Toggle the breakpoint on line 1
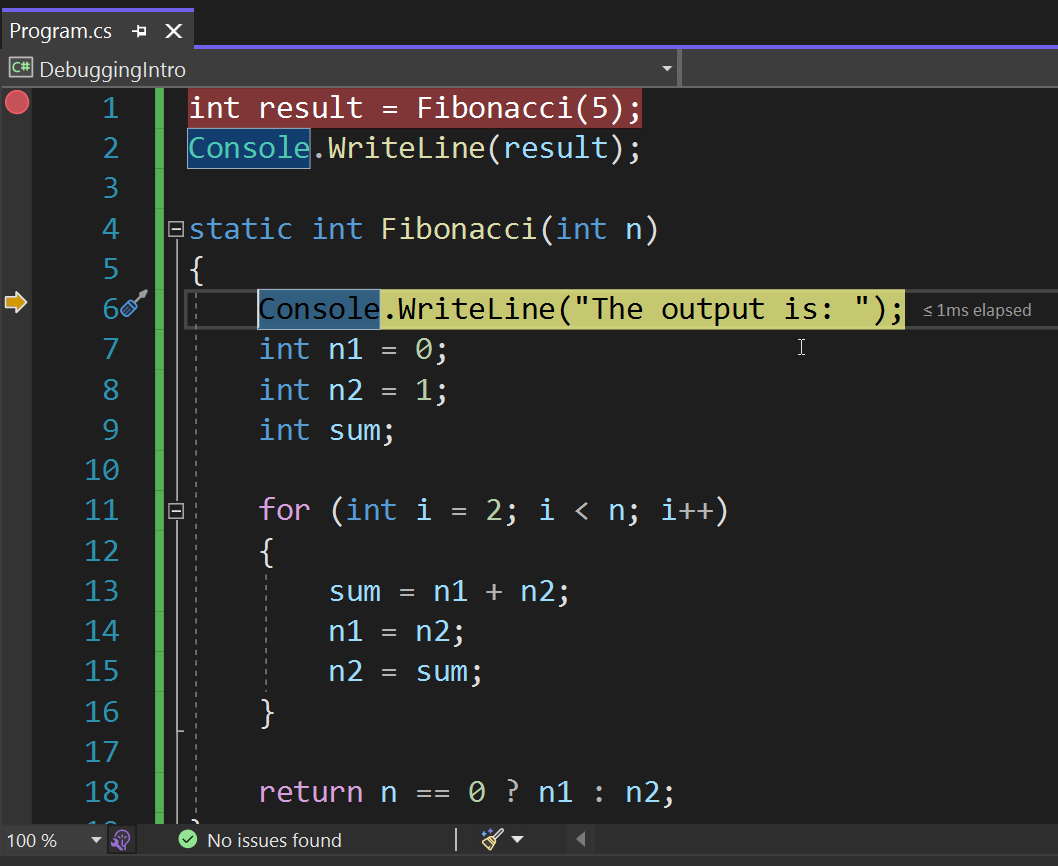Viewport: 1058px width, 866px height. pos(17,103)
